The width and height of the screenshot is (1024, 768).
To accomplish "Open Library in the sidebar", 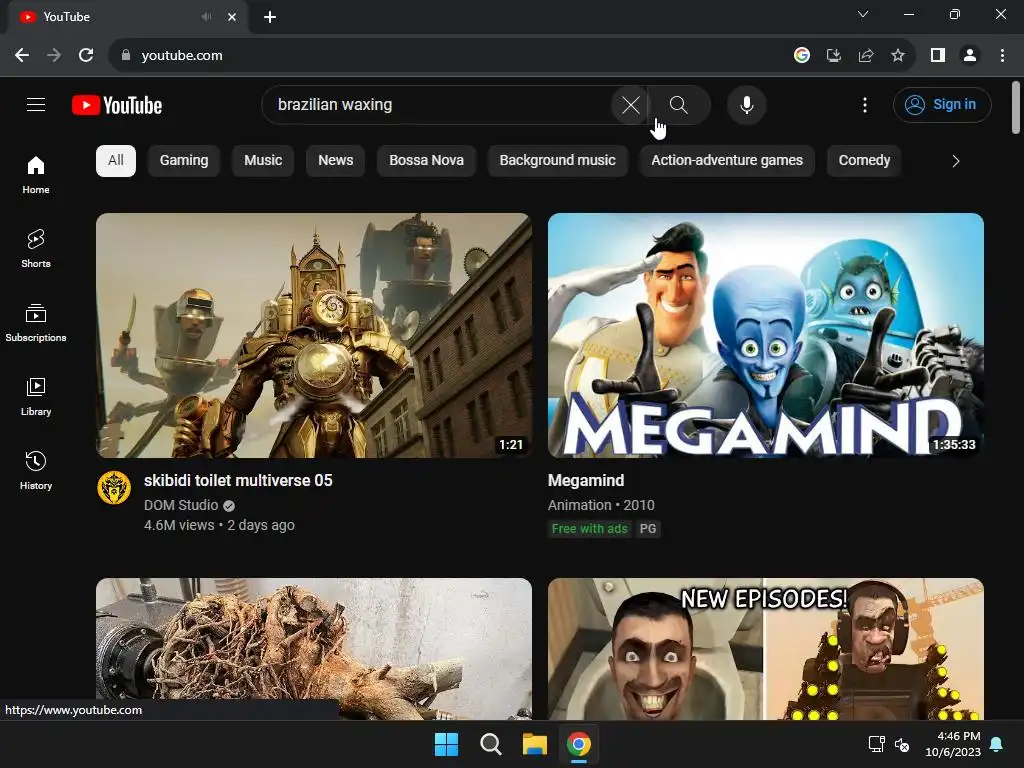I will click(x=36, y=396).
